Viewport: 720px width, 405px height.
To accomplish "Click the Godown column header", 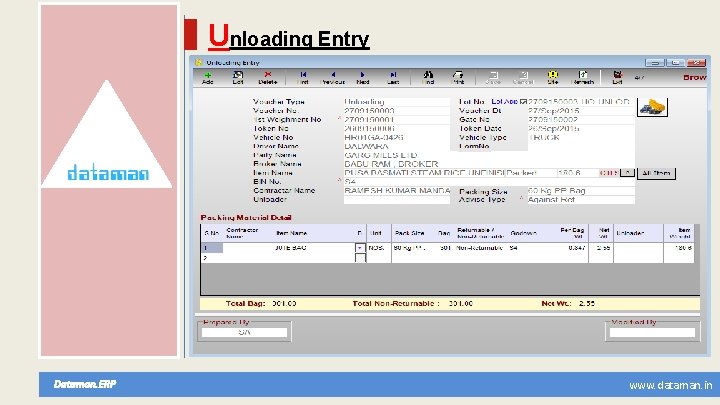I will (x=523, y=233).
